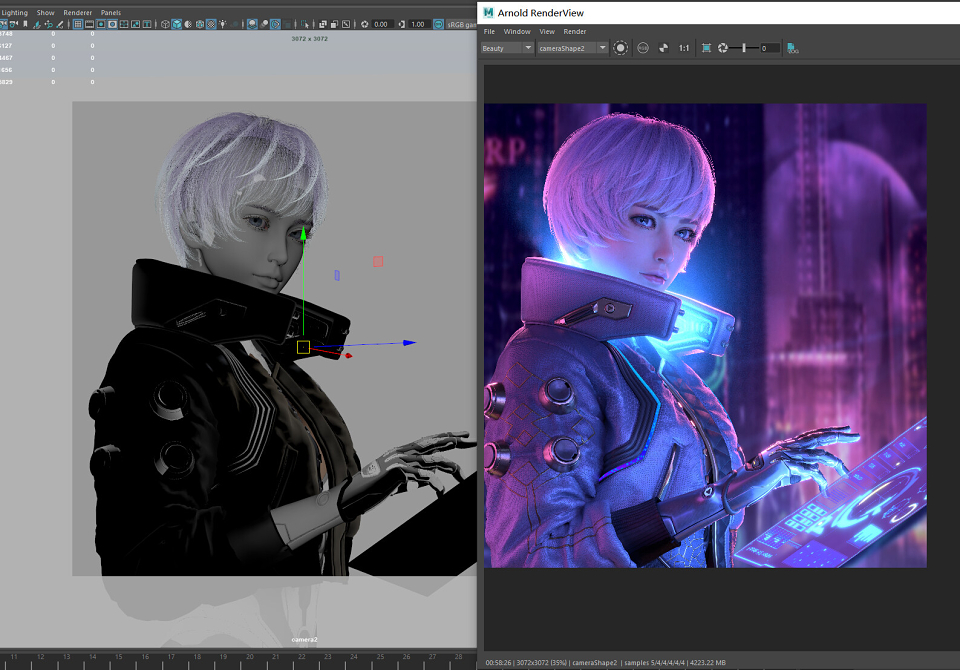Image resolution: width=960 pixels, height=670 pixels.
Task: Enable the crop region tool in RenderView
Action: (706, 48)
